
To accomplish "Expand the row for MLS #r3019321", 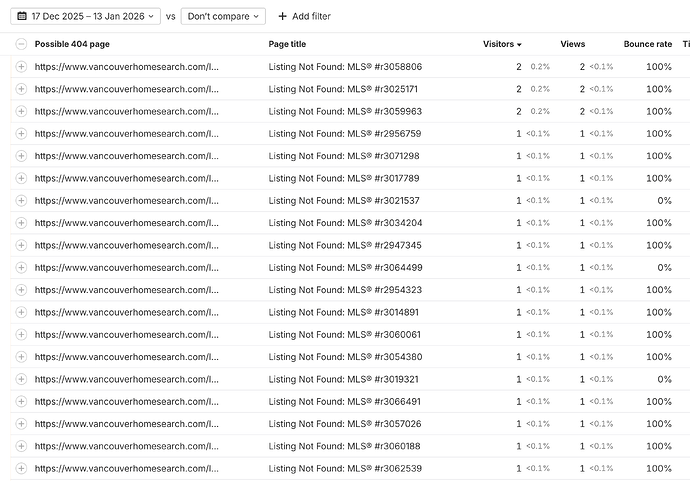I will pos(21,379).
